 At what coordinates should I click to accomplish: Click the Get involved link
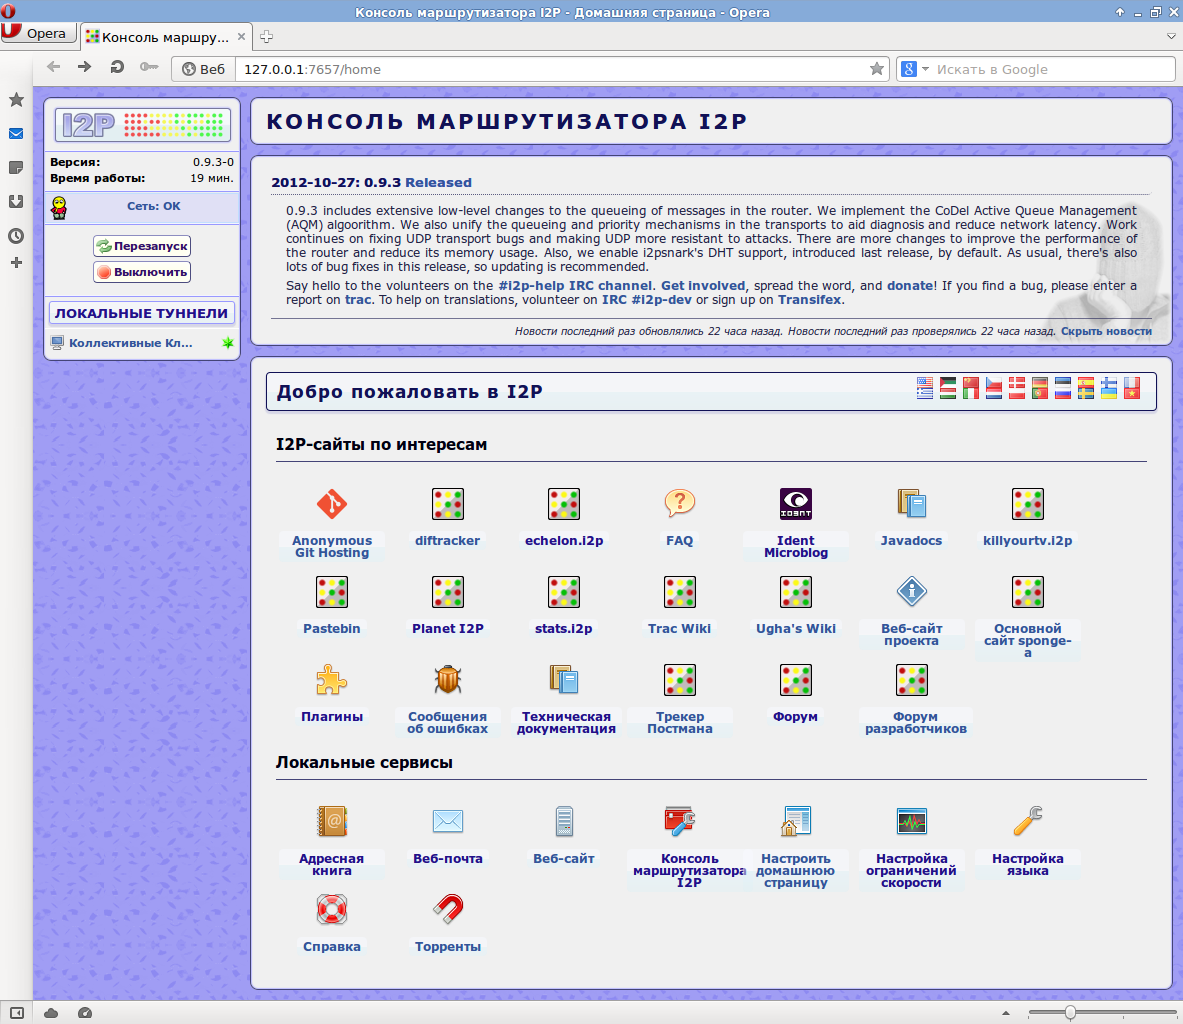click(x=703, y=286)
